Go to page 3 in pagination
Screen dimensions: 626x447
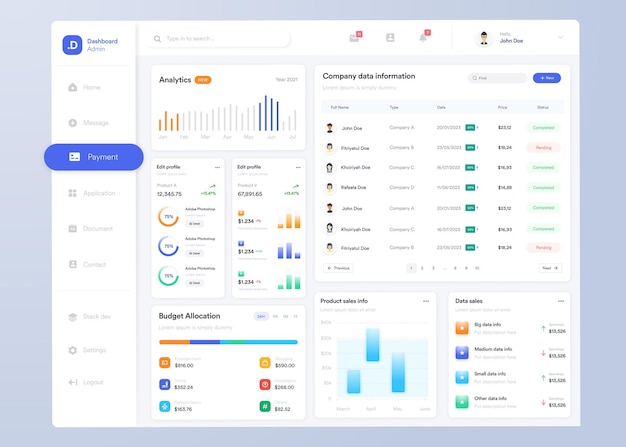pos(433,268)
